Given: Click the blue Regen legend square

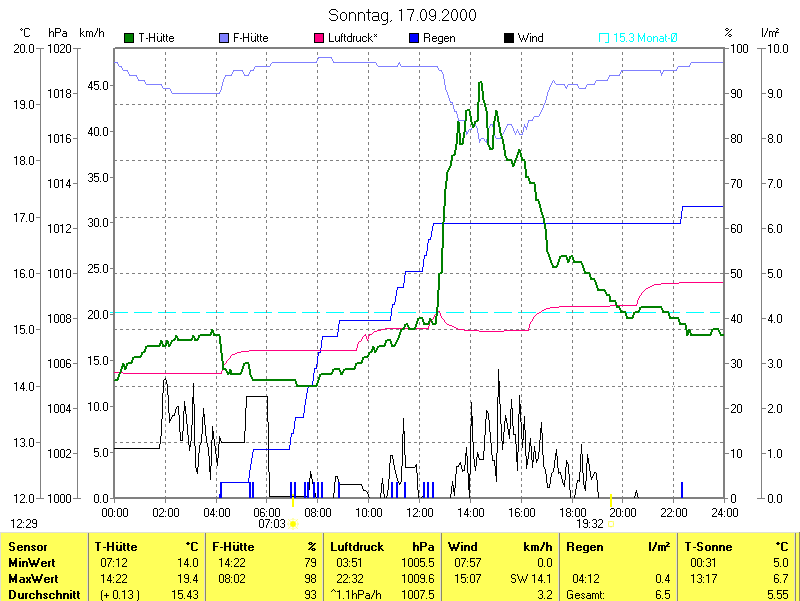Looking at the screenshot, I should pyautogui.click(x=414, y=38).
